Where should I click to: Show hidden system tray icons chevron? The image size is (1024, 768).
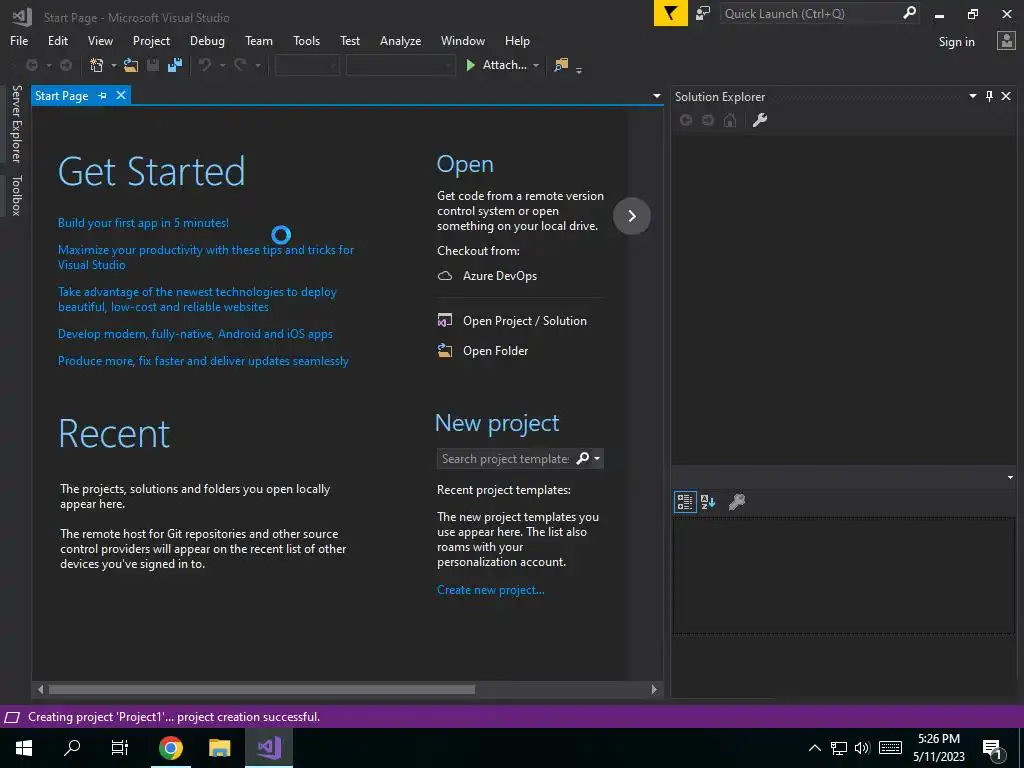(814, 748)
